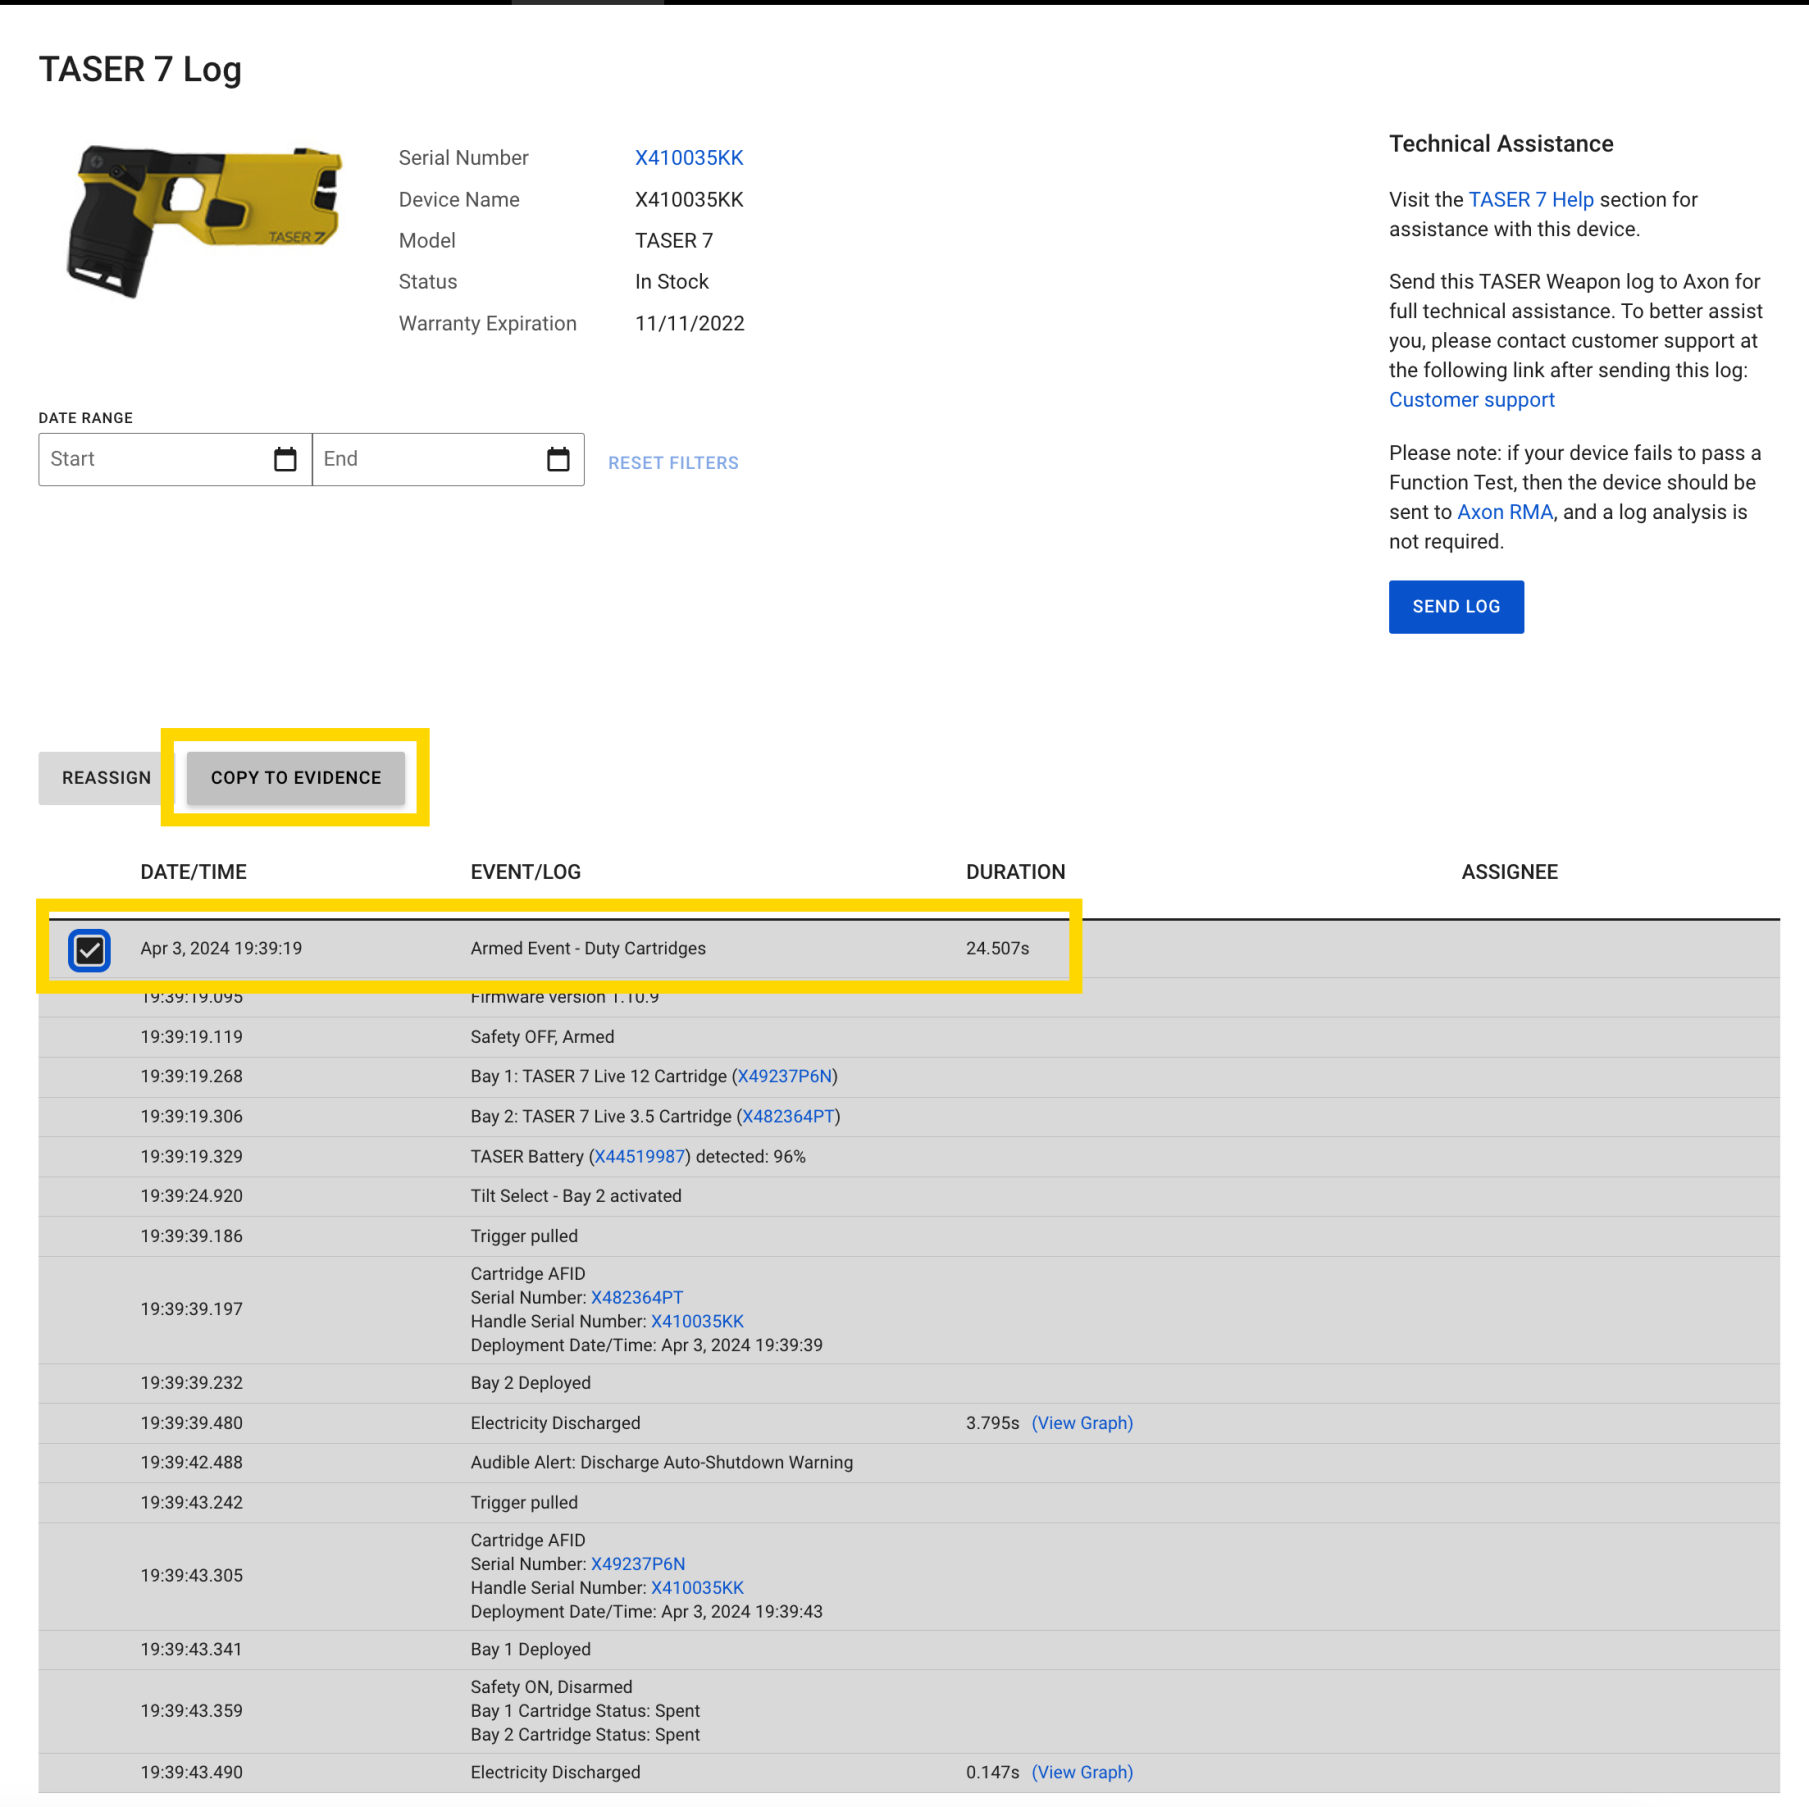Open Bay 2 cartridge X482364PT link
The image size is (1809, 1807).
click(x=789, y=1116)
